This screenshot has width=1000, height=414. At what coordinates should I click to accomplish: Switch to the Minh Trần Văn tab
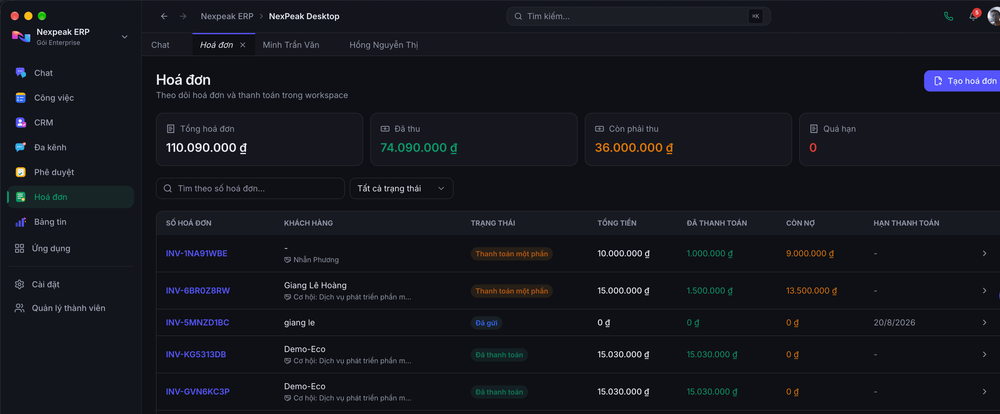coord(291,45)
